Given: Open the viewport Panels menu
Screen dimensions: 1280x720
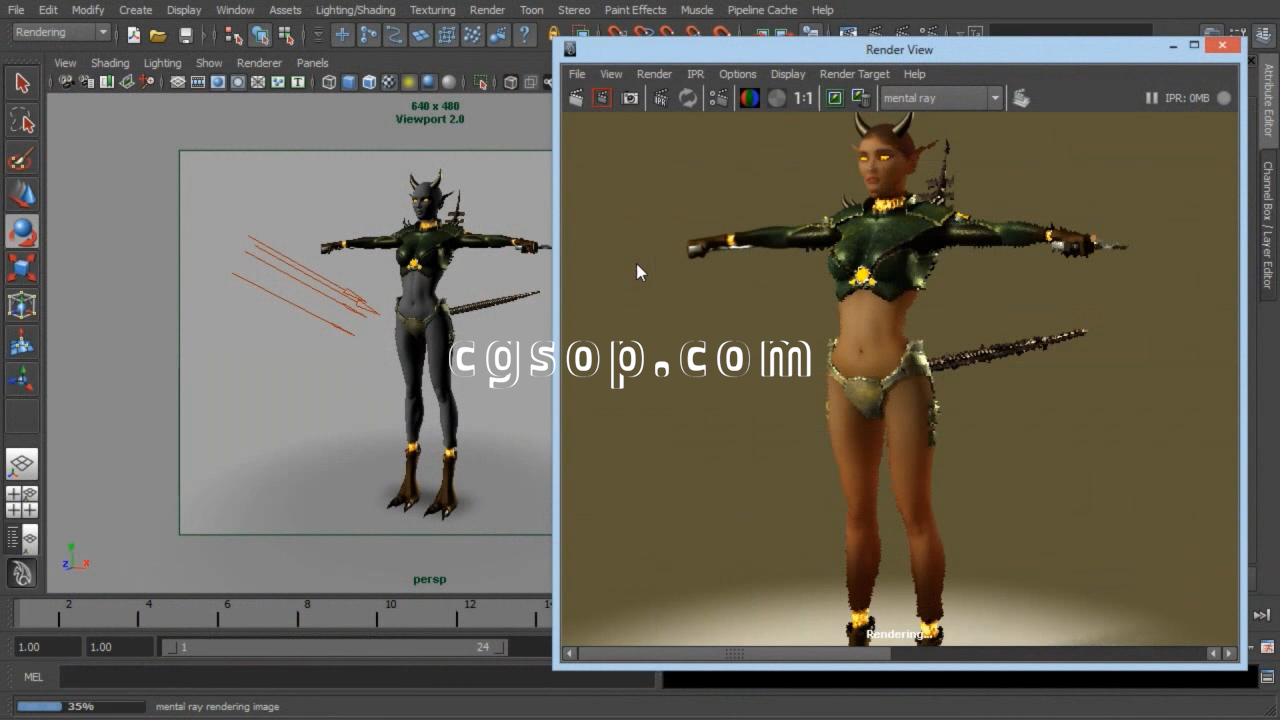Looking at the screenshot, I should (x=312, y=63).
